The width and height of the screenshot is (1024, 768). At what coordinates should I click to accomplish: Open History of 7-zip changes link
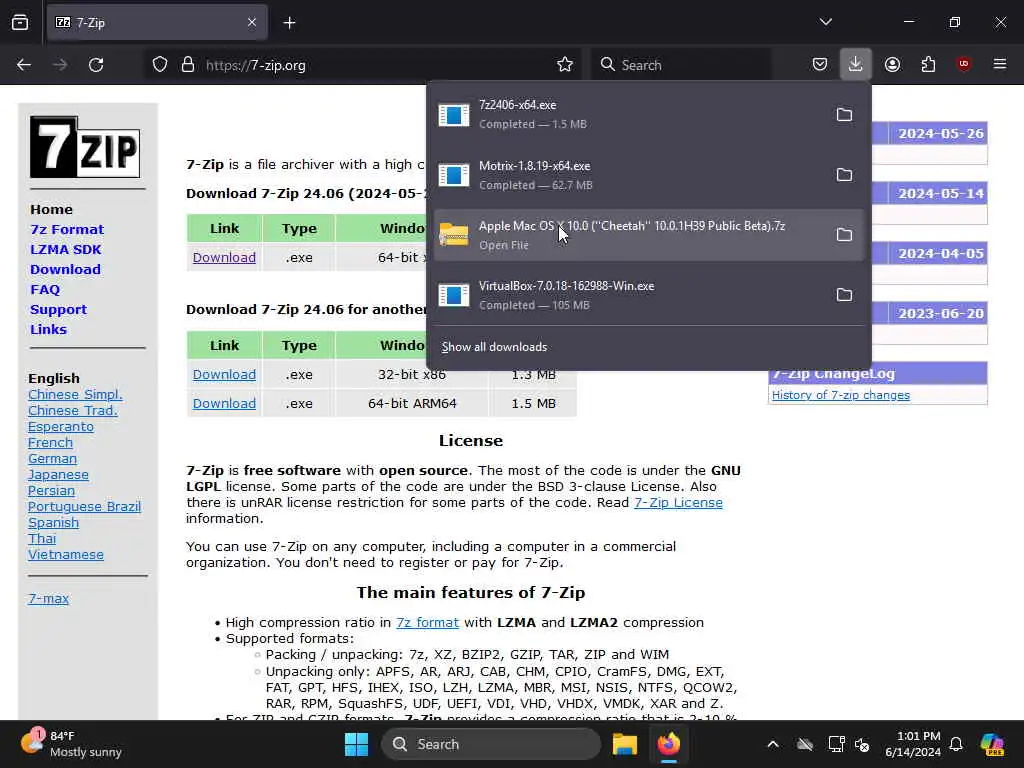(840, 394)
